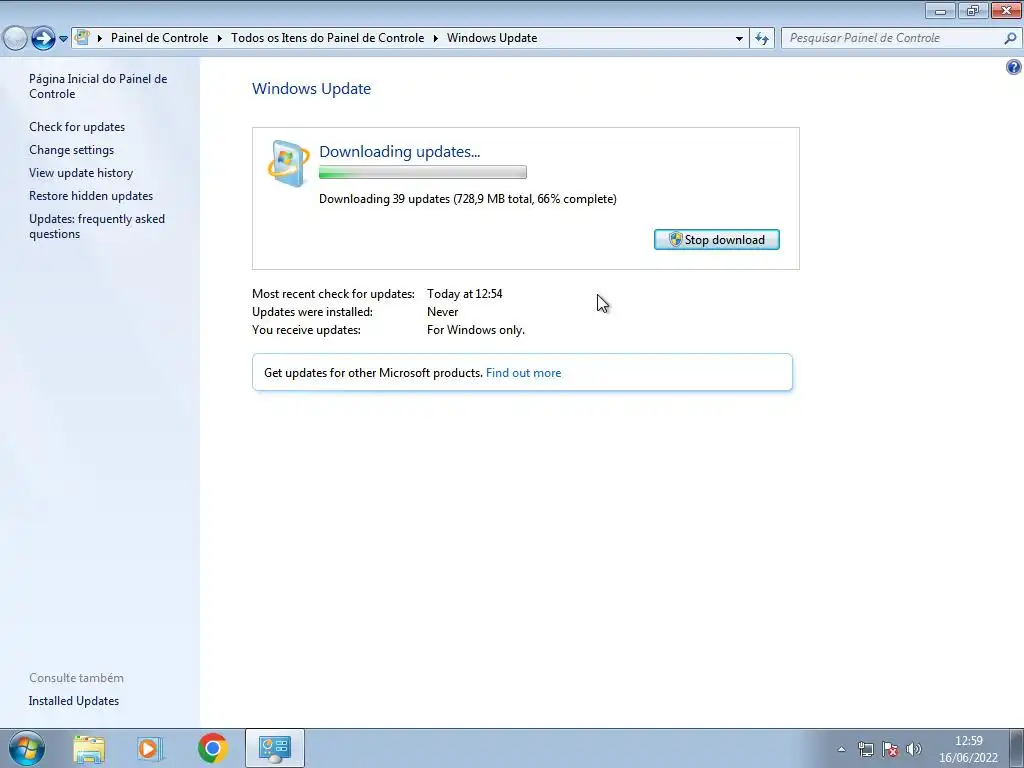Screen dimensions: 1024x768
Task: Show hidden tray icons arrow
Action: [x=842, y=749]
